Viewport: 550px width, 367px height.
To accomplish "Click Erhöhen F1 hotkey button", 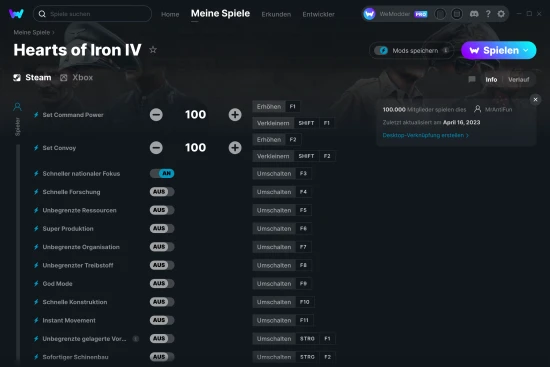I will pyautogui.click(x=276, y=107).
